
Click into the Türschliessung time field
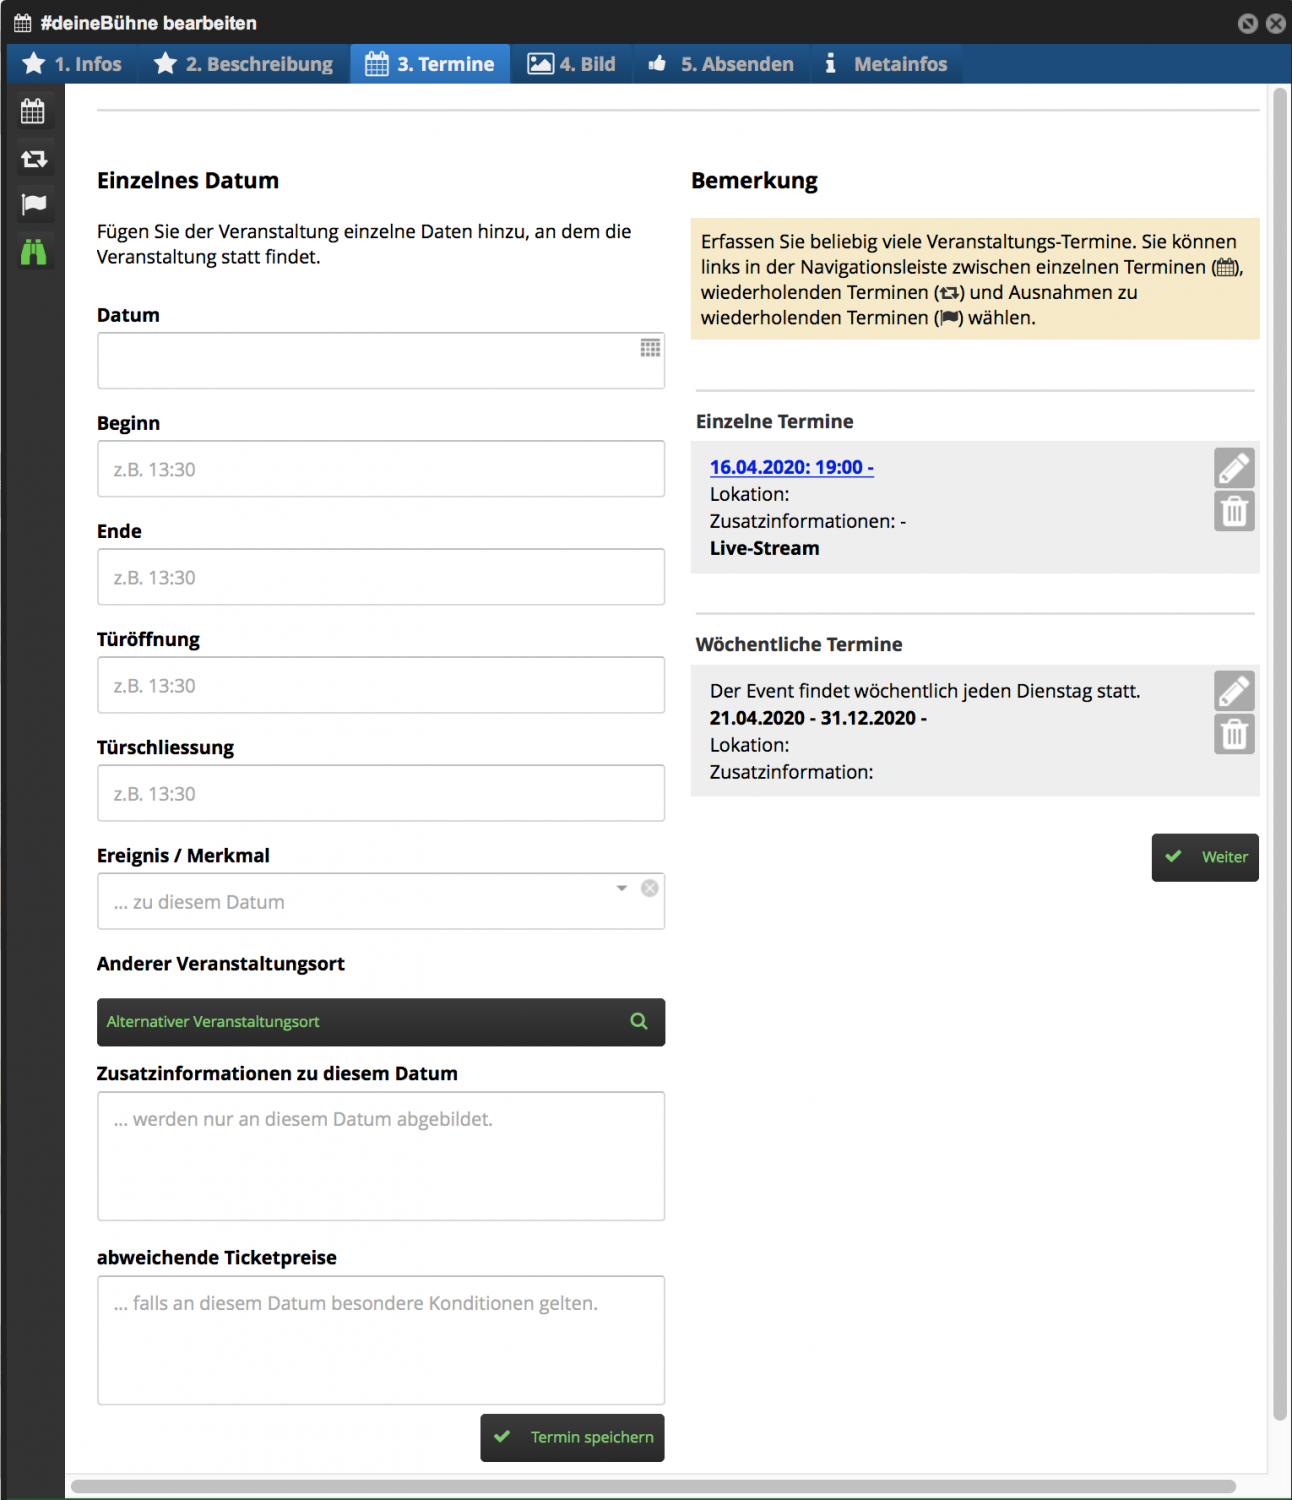pyautogui.click(x=381, y=793)
